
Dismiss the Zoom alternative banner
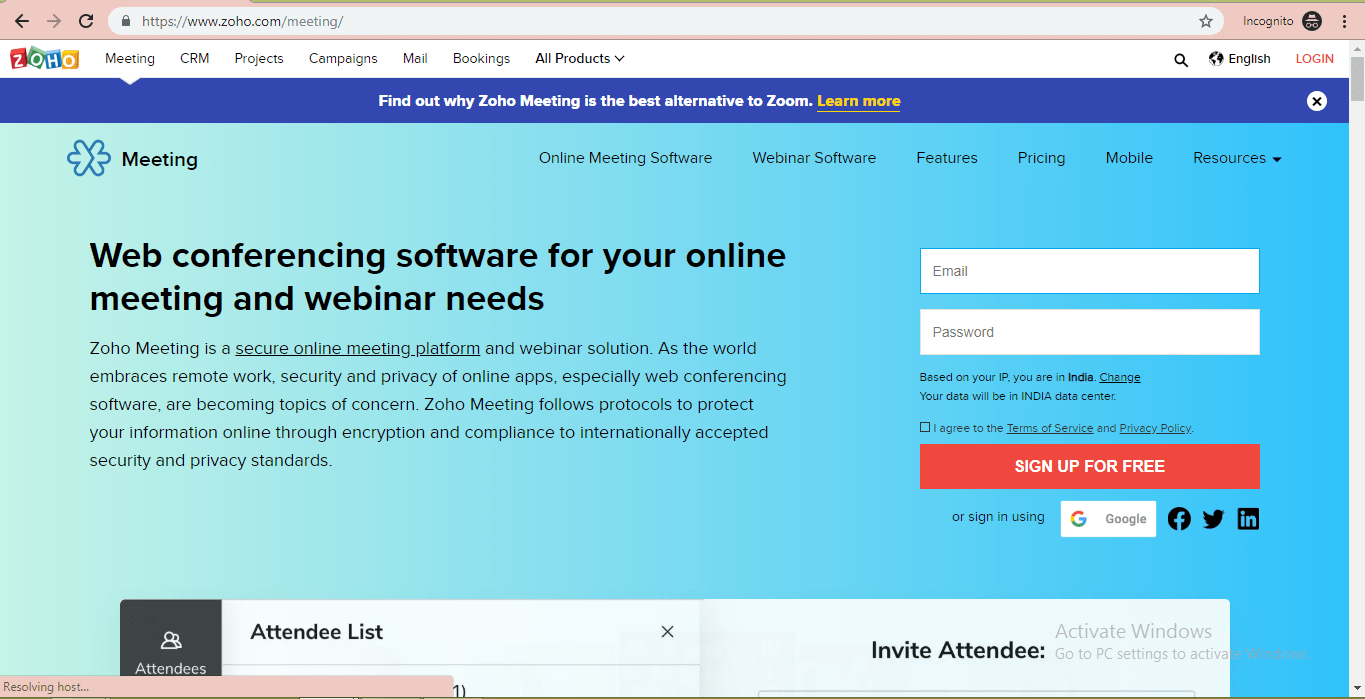coord(1317,101)
